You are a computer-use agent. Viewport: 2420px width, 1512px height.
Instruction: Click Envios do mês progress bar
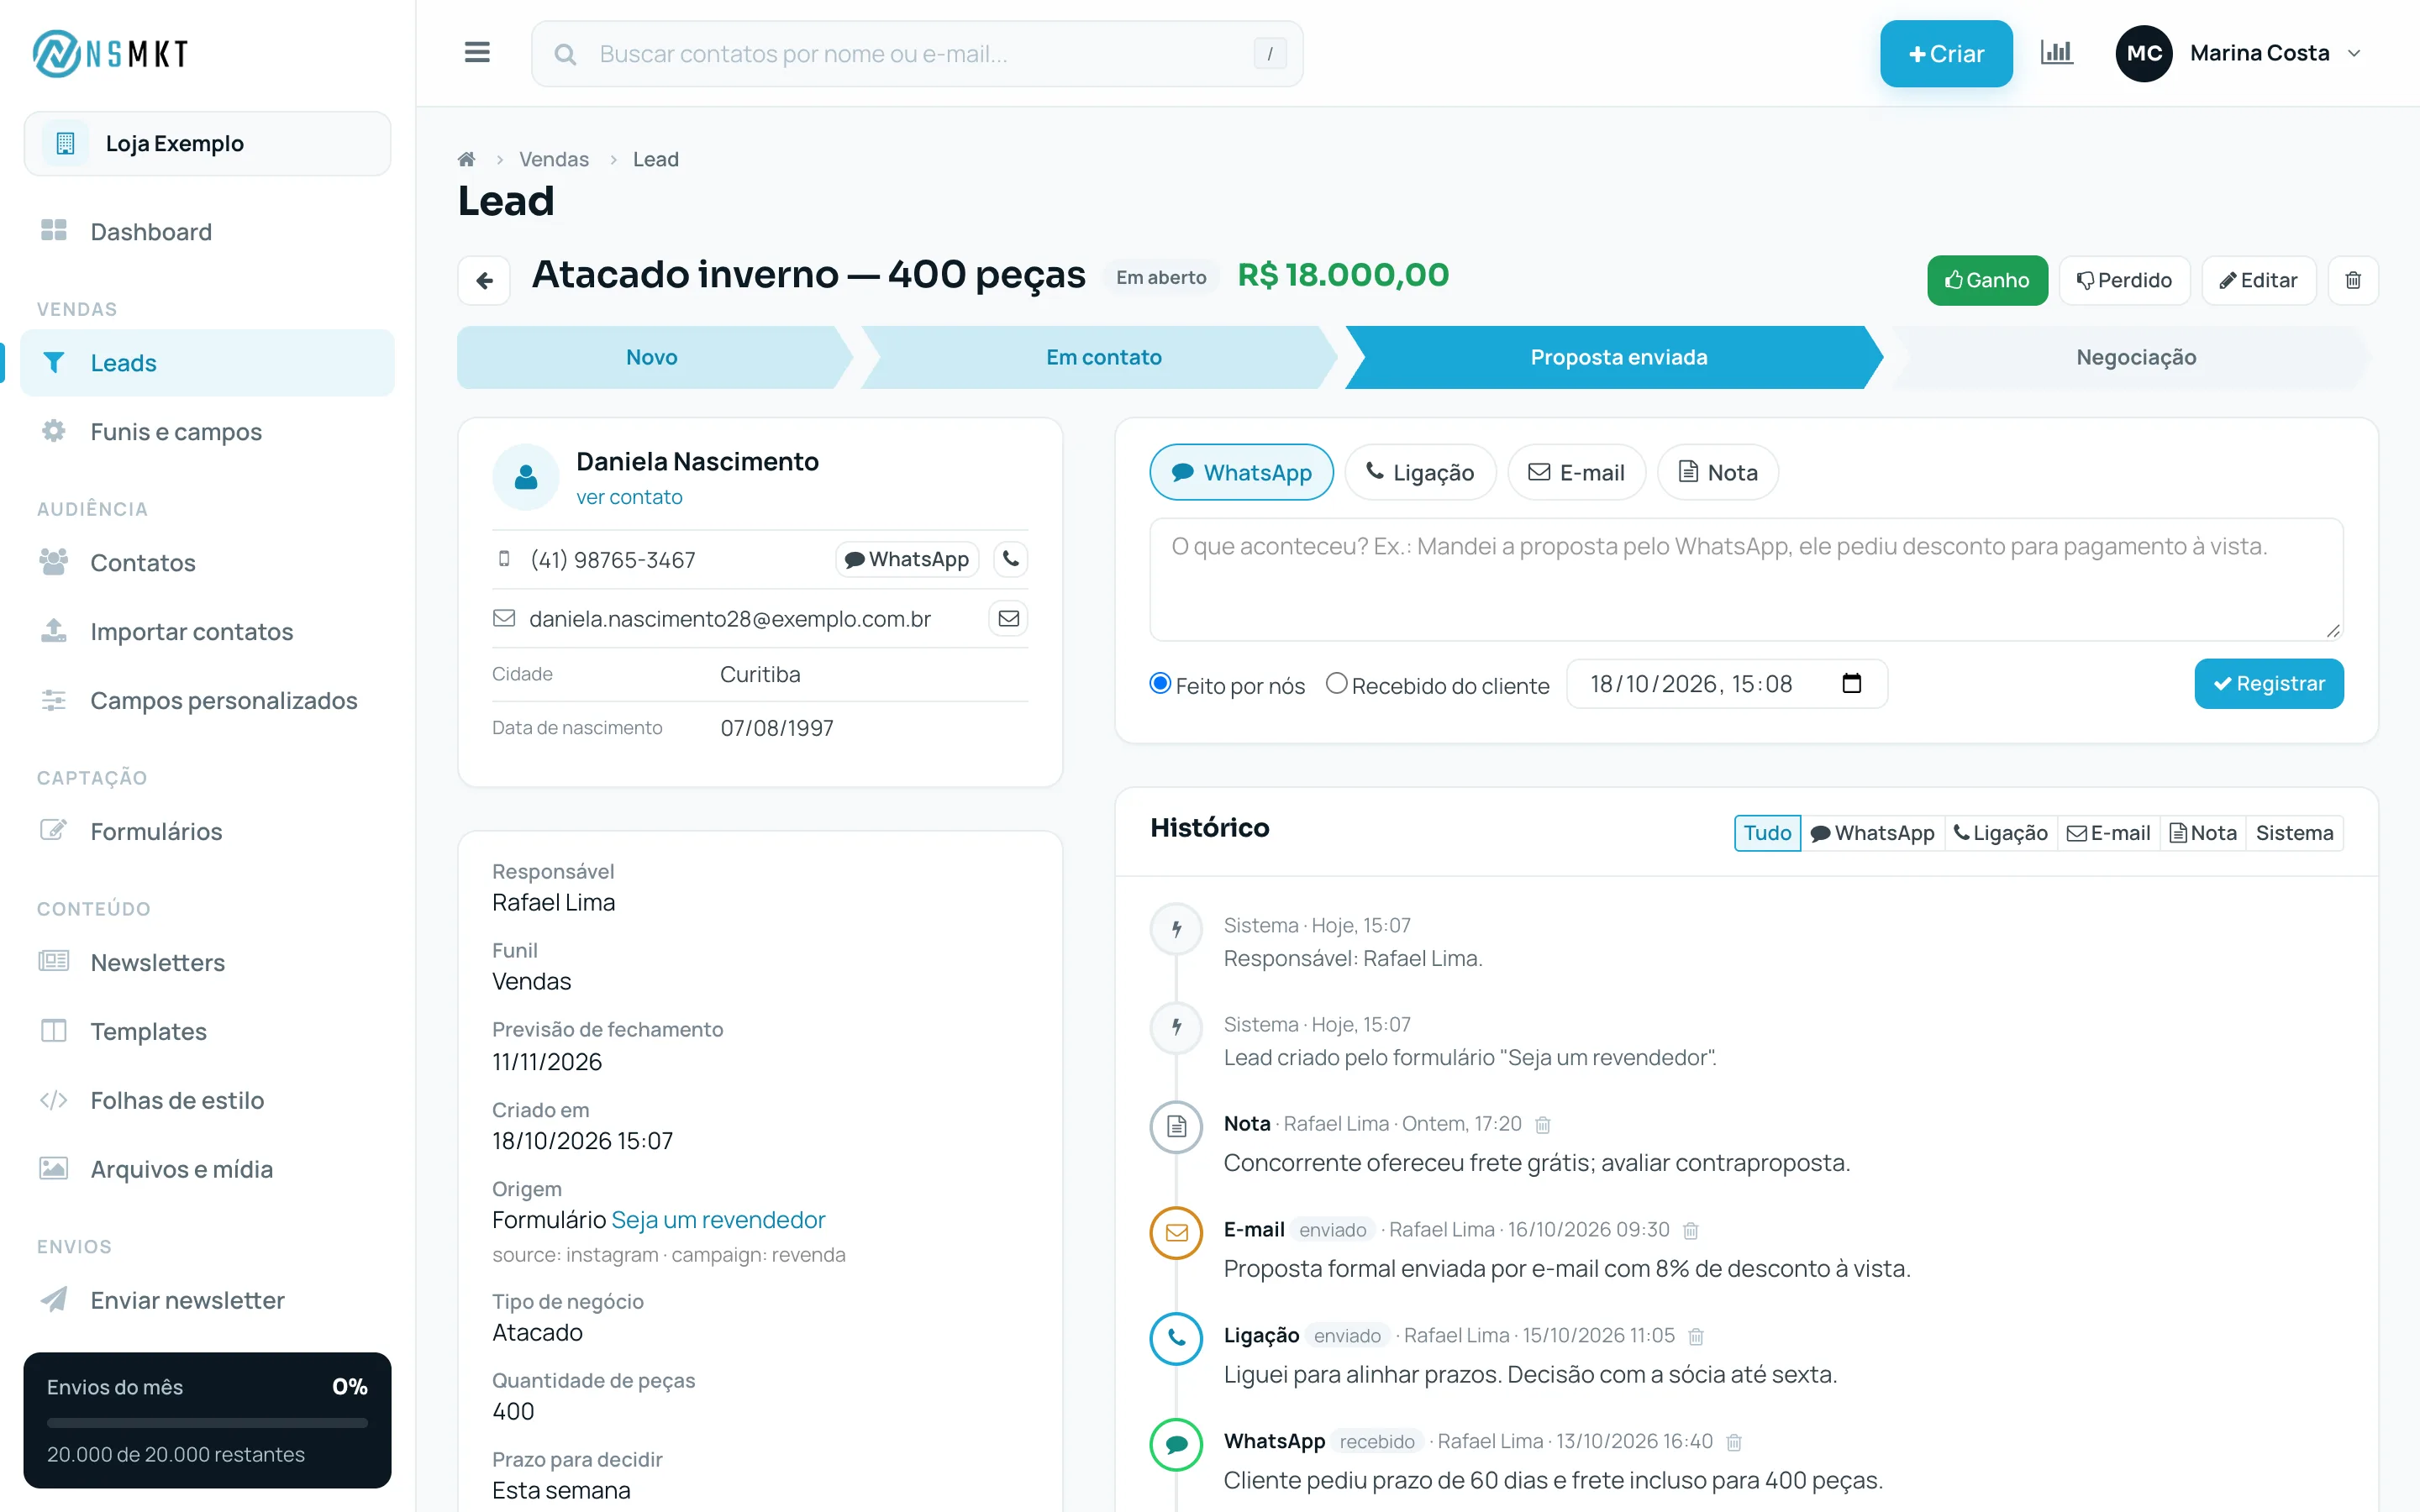point(207,1422)
